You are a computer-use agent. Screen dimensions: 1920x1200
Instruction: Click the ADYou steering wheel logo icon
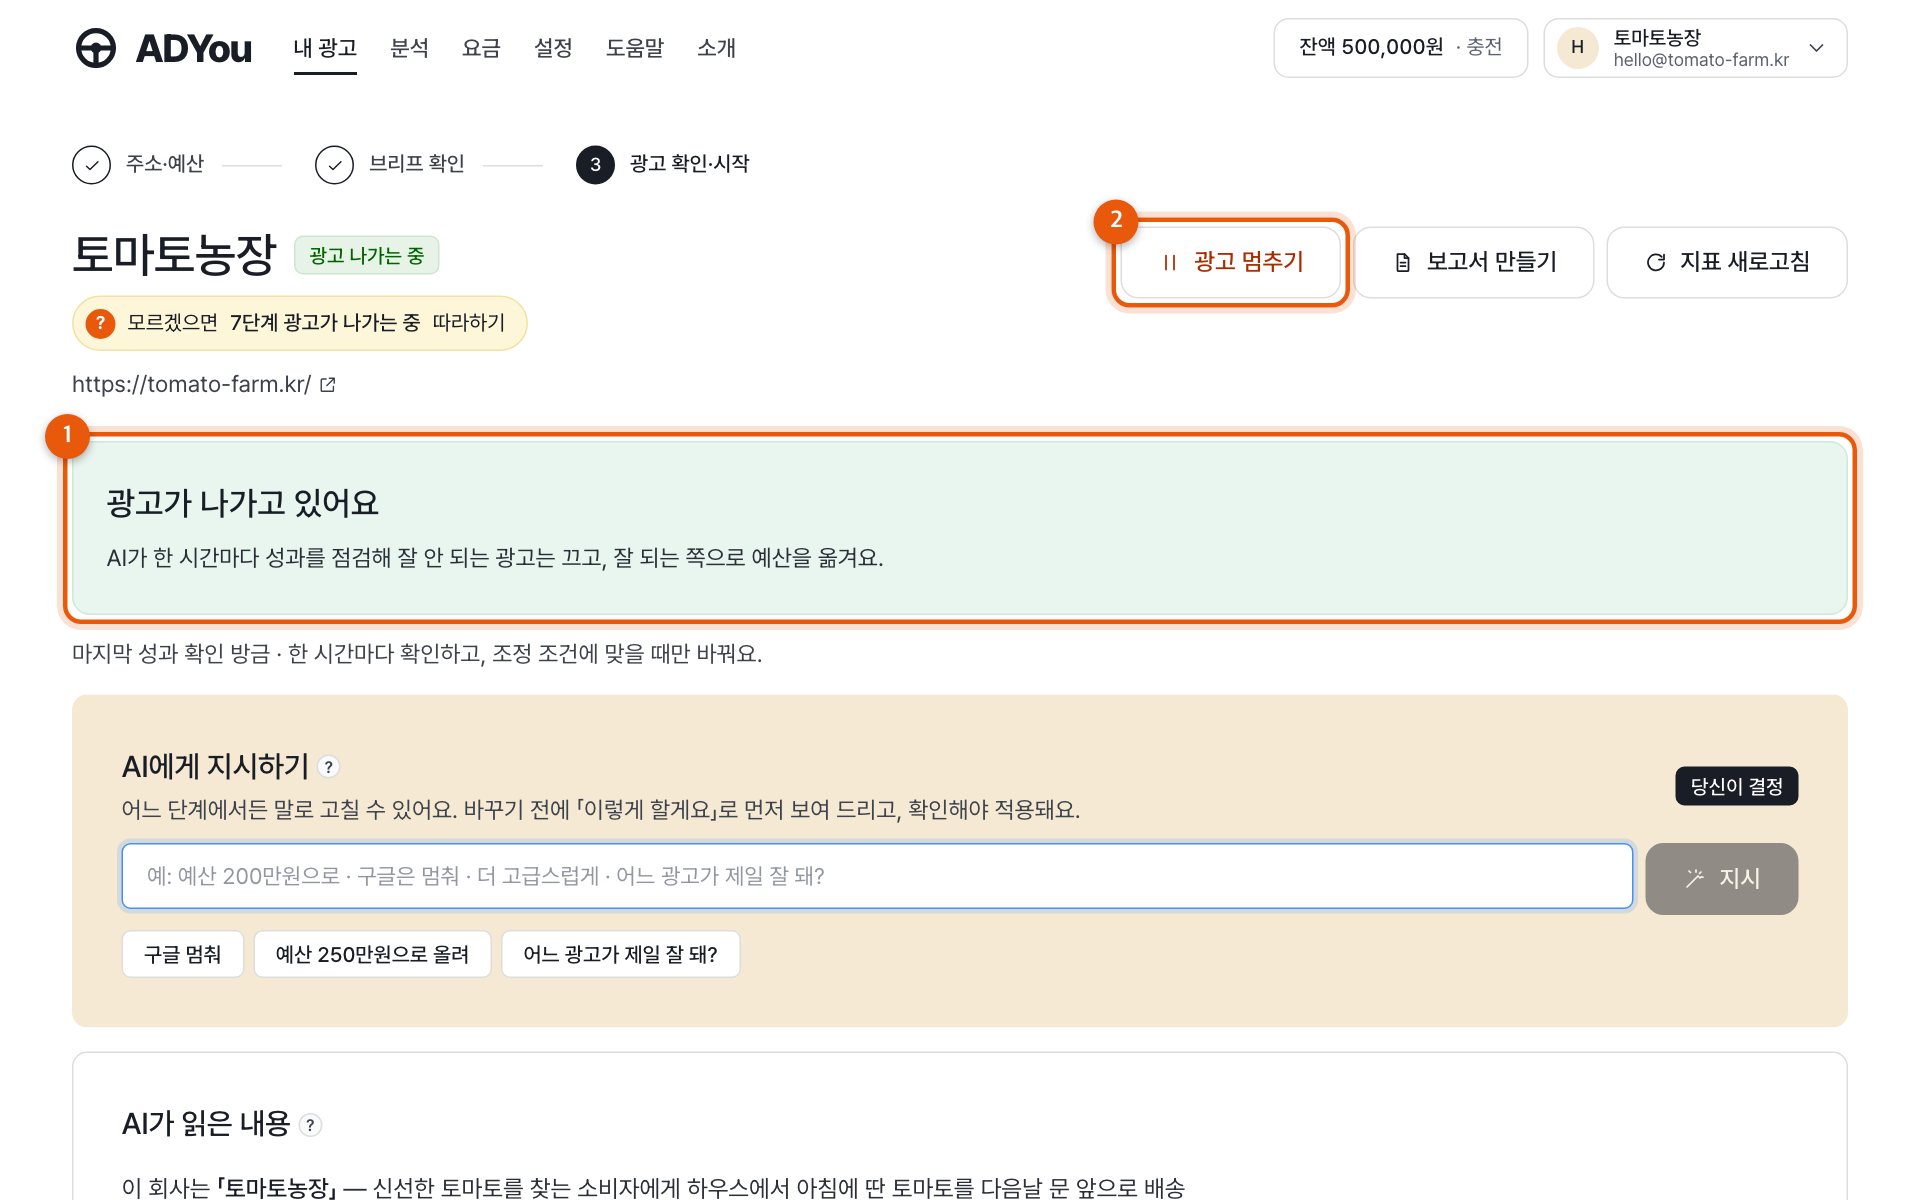(96, 48)
